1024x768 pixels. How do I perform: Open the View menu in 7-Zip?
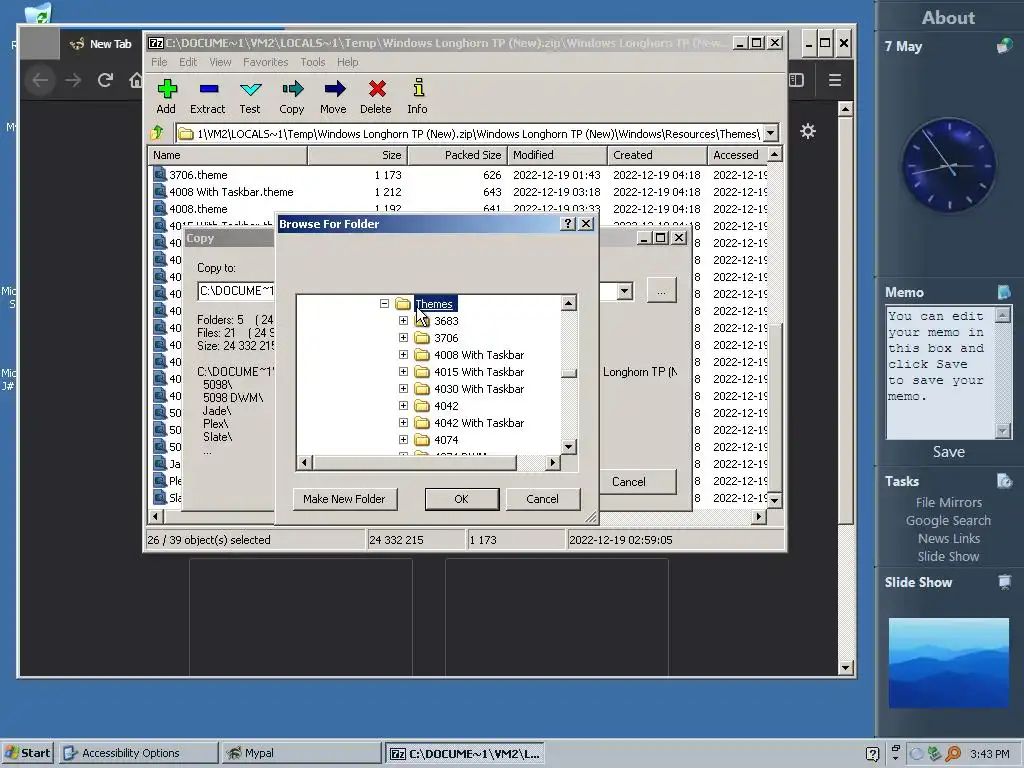[220, 62]
